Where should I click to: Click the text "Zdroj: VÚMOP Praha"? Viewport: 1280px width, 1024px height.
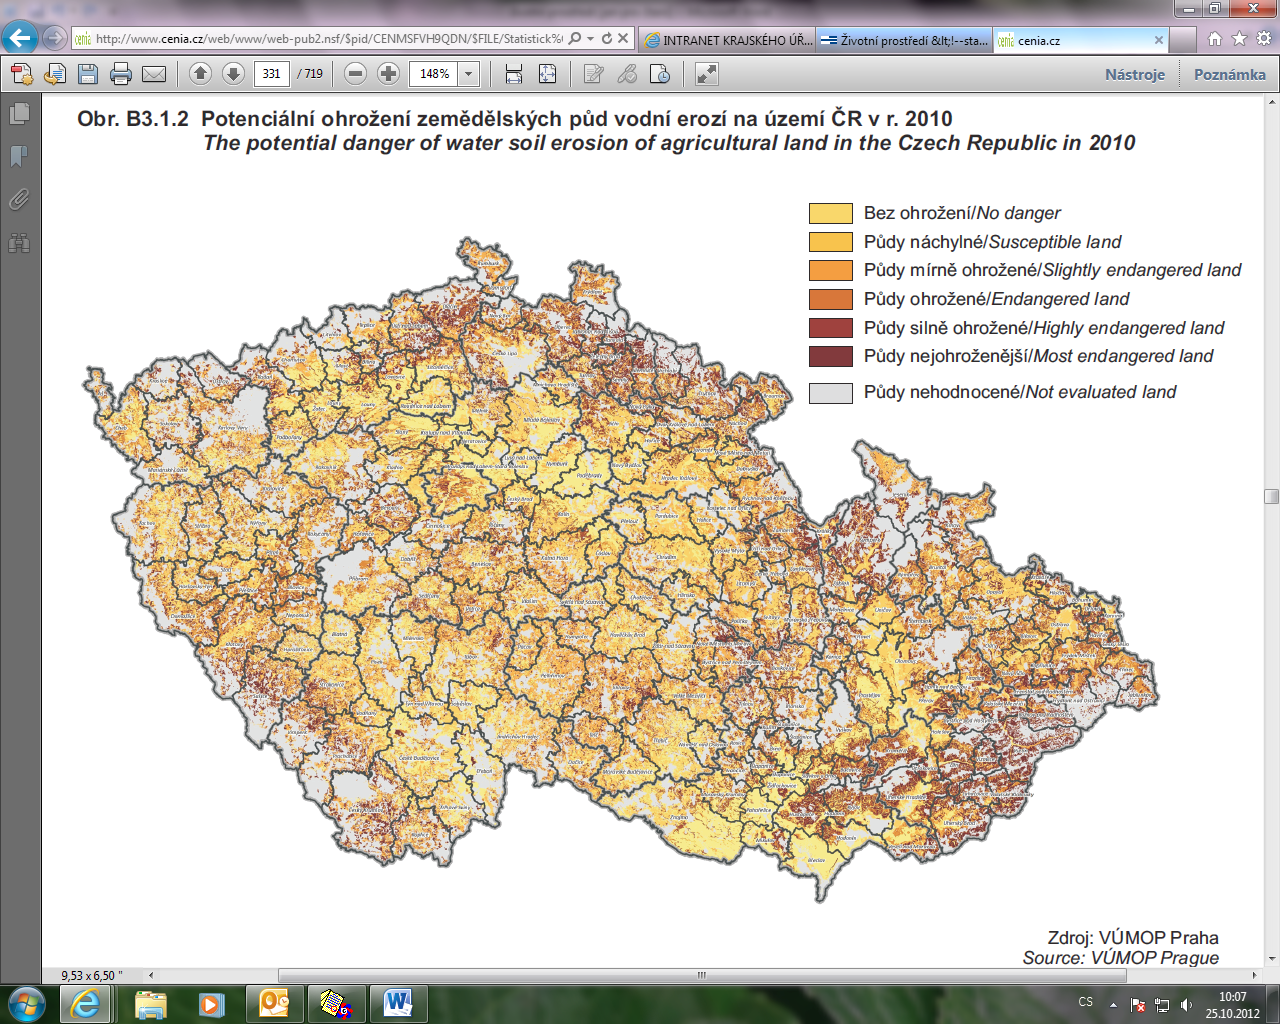point(1133,938)
